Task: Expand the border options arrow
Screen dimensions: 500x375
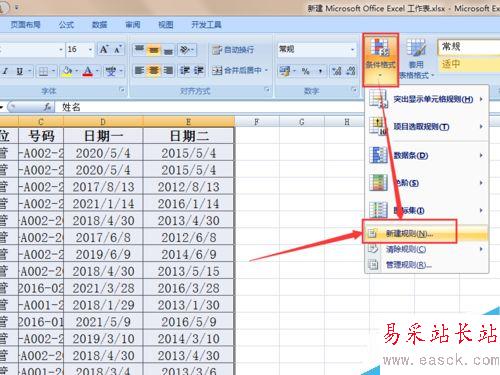Action: click(x=53, y=71)
